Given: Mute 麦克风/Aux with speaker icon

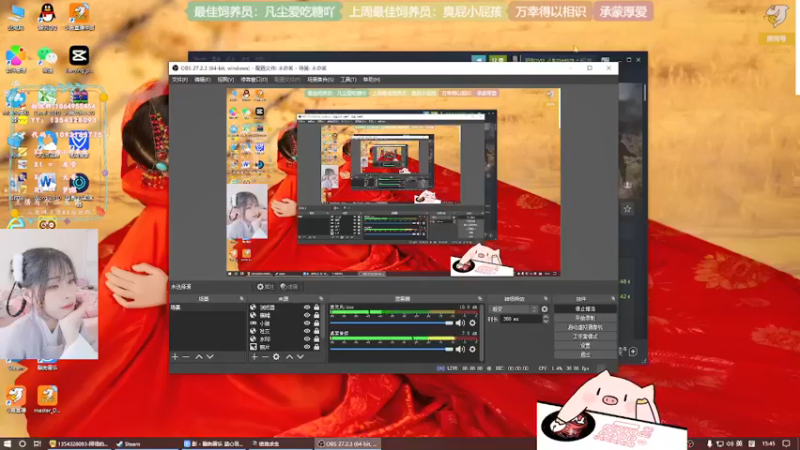Looking at the screenshot, I should pos(460,323).
